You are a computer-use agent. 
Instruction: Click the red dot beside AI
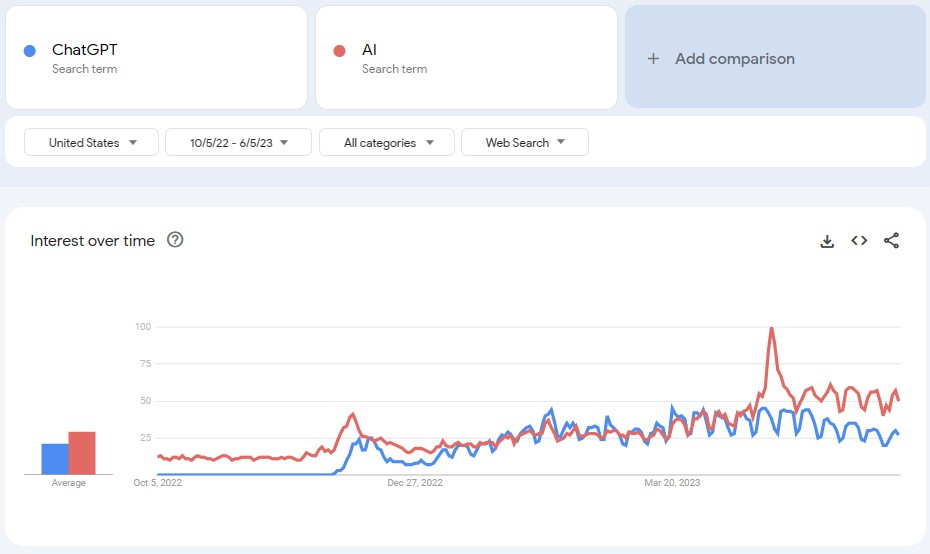coord(340,51)
